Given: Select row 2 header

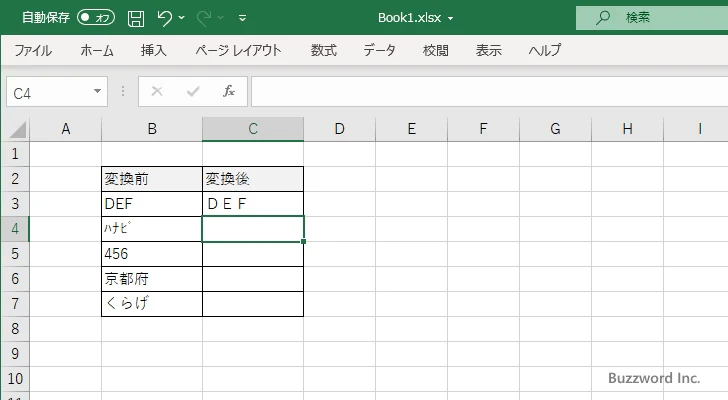Looking at the screenshot, I should 15,179.
